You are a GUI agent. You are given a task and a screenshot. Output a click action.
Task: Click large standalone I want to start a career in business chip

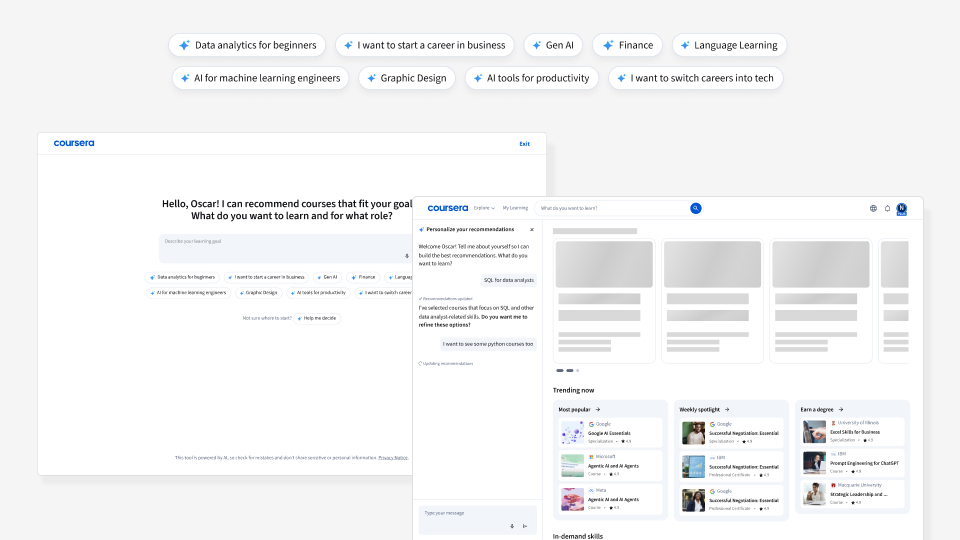pyautogui.click(x=425, y=45)
